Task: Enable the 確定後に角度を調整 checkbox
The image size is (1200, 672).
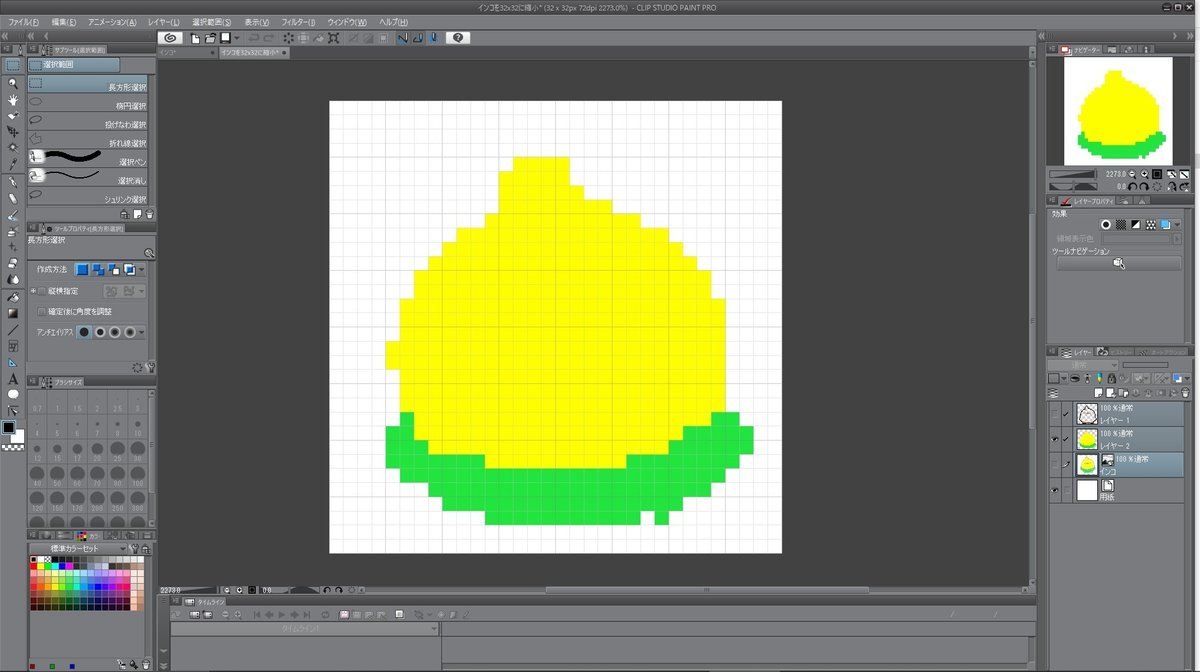Action: (41, 311)
